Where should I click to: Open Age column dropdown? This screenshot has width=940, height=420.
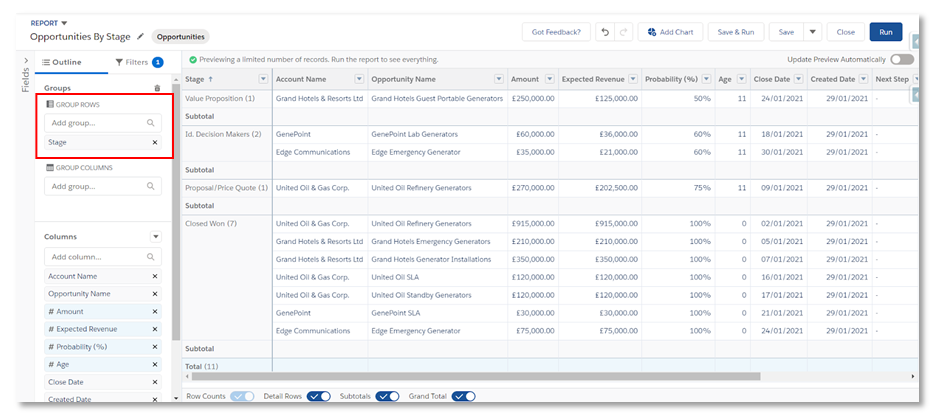click(742, 79)
